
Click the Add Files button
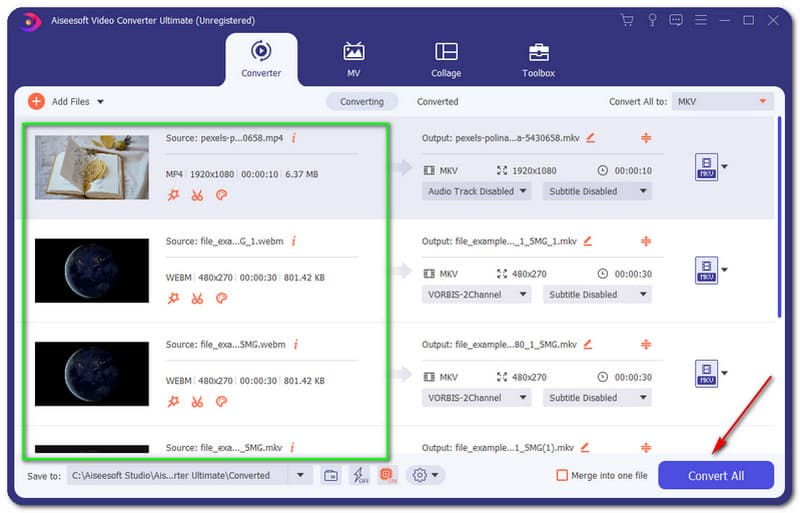click(66, 101)
